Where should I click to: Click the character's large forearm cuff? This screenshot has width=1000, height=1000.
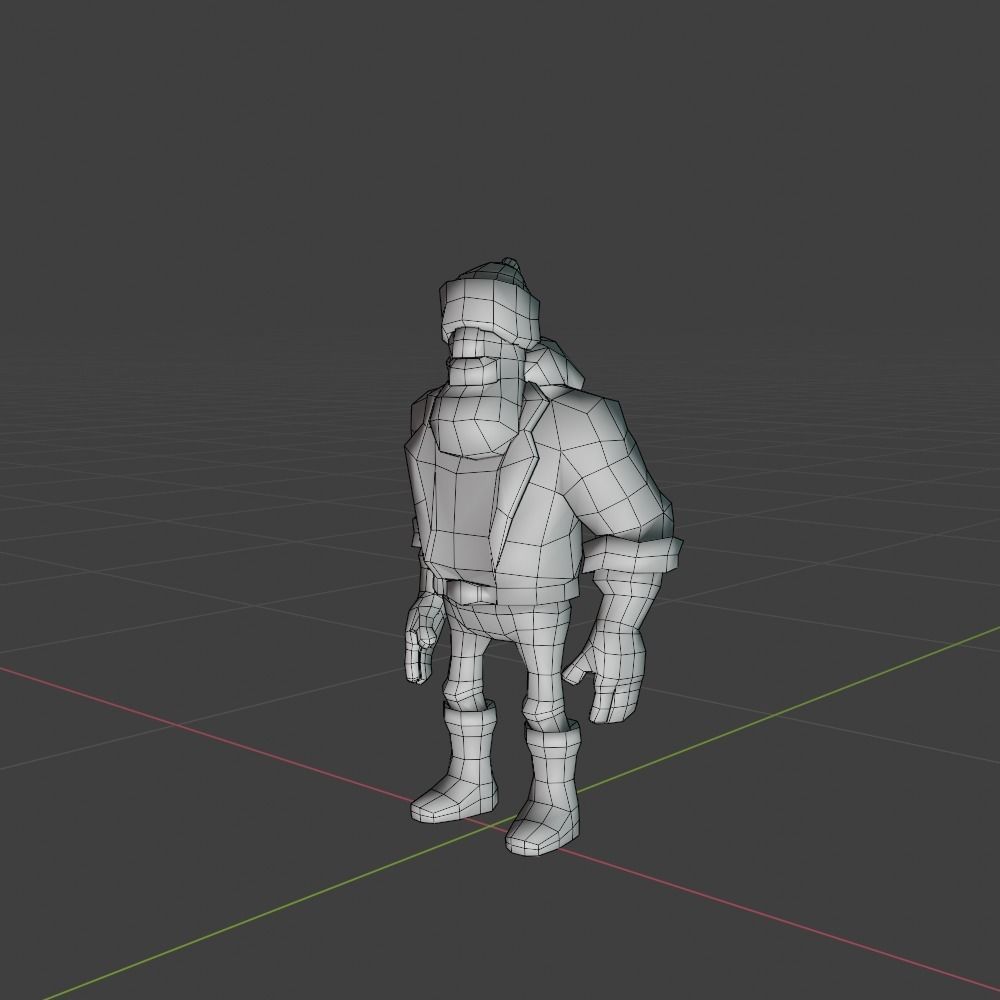pyautogui.click(x=632, y=557)
